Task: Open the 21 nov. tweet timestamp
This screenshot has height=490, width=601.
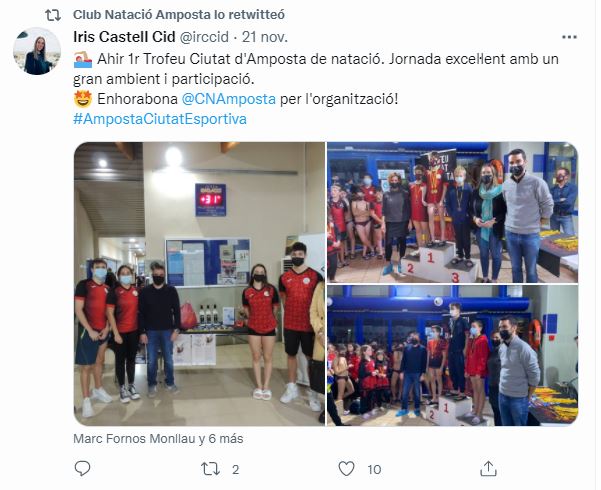Action: click(x=265, y=37)
